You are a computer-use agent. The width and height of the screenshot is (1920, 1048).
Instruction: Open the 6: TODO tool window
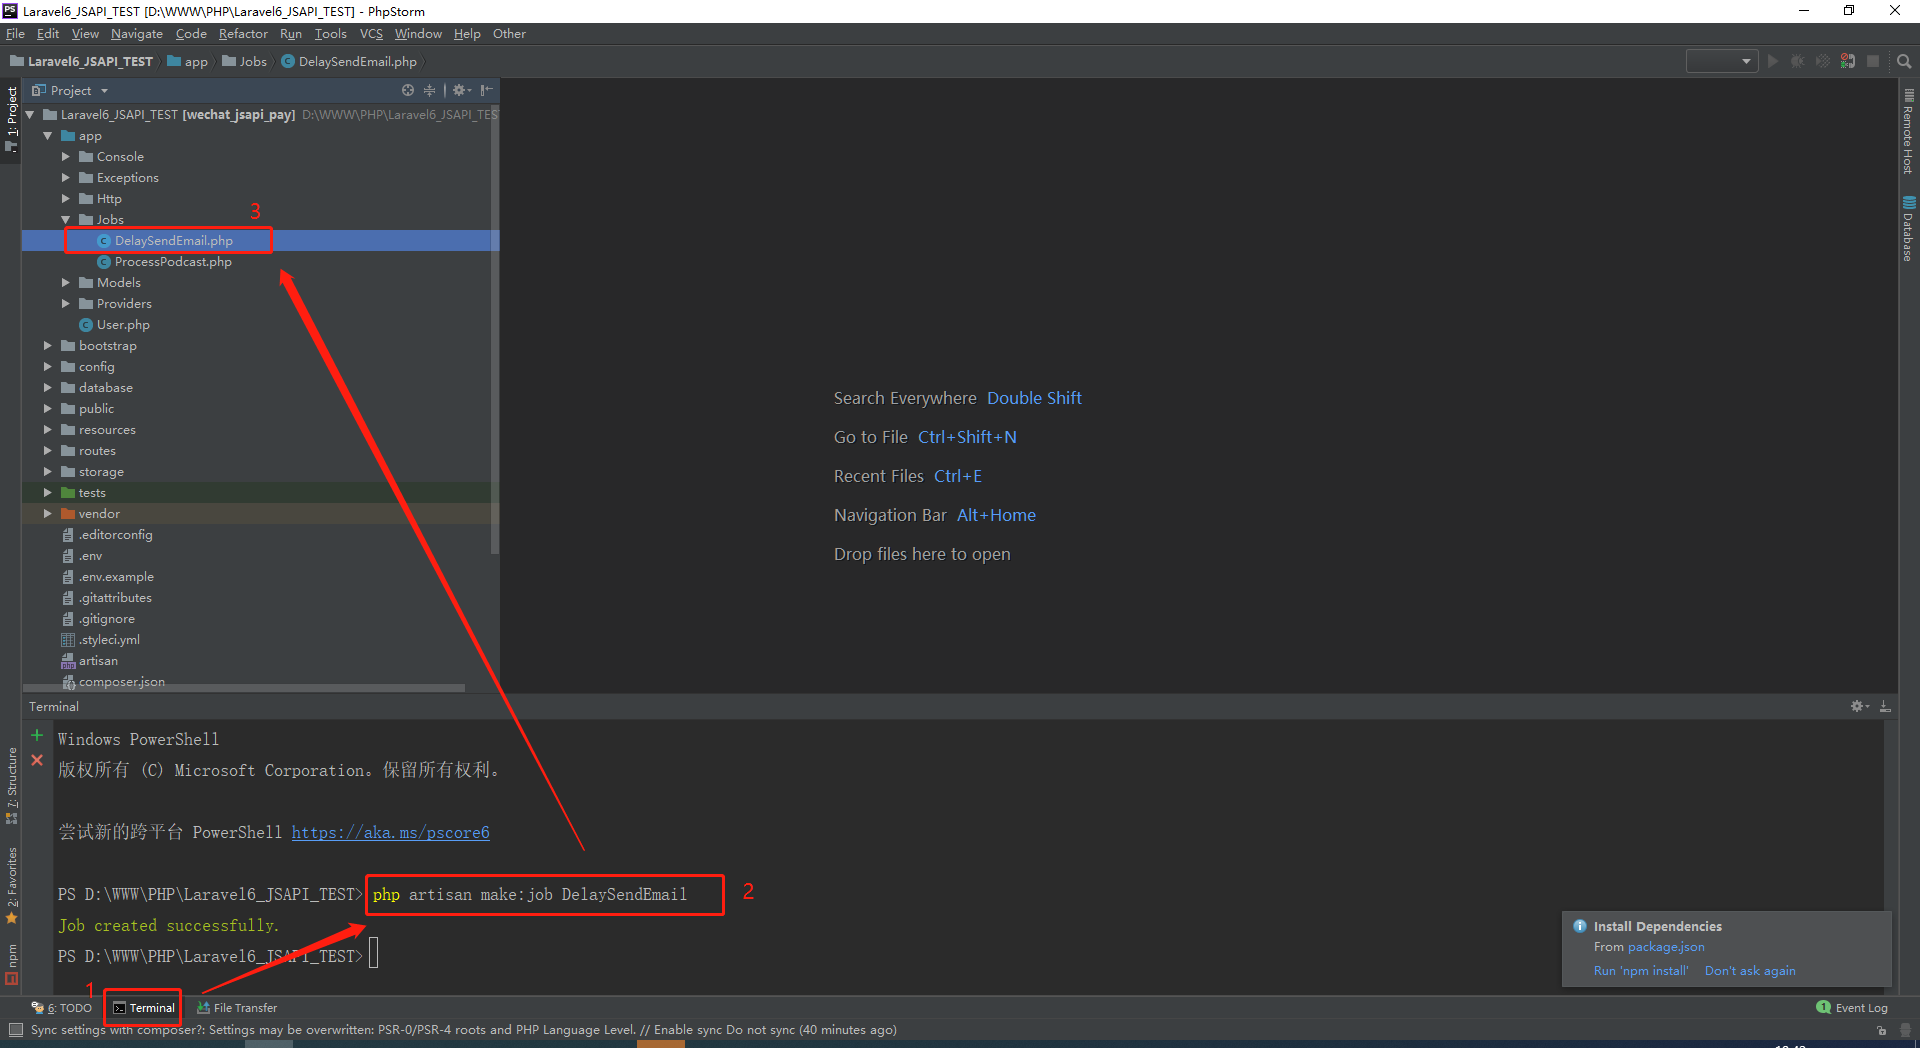click(62, 1008)
